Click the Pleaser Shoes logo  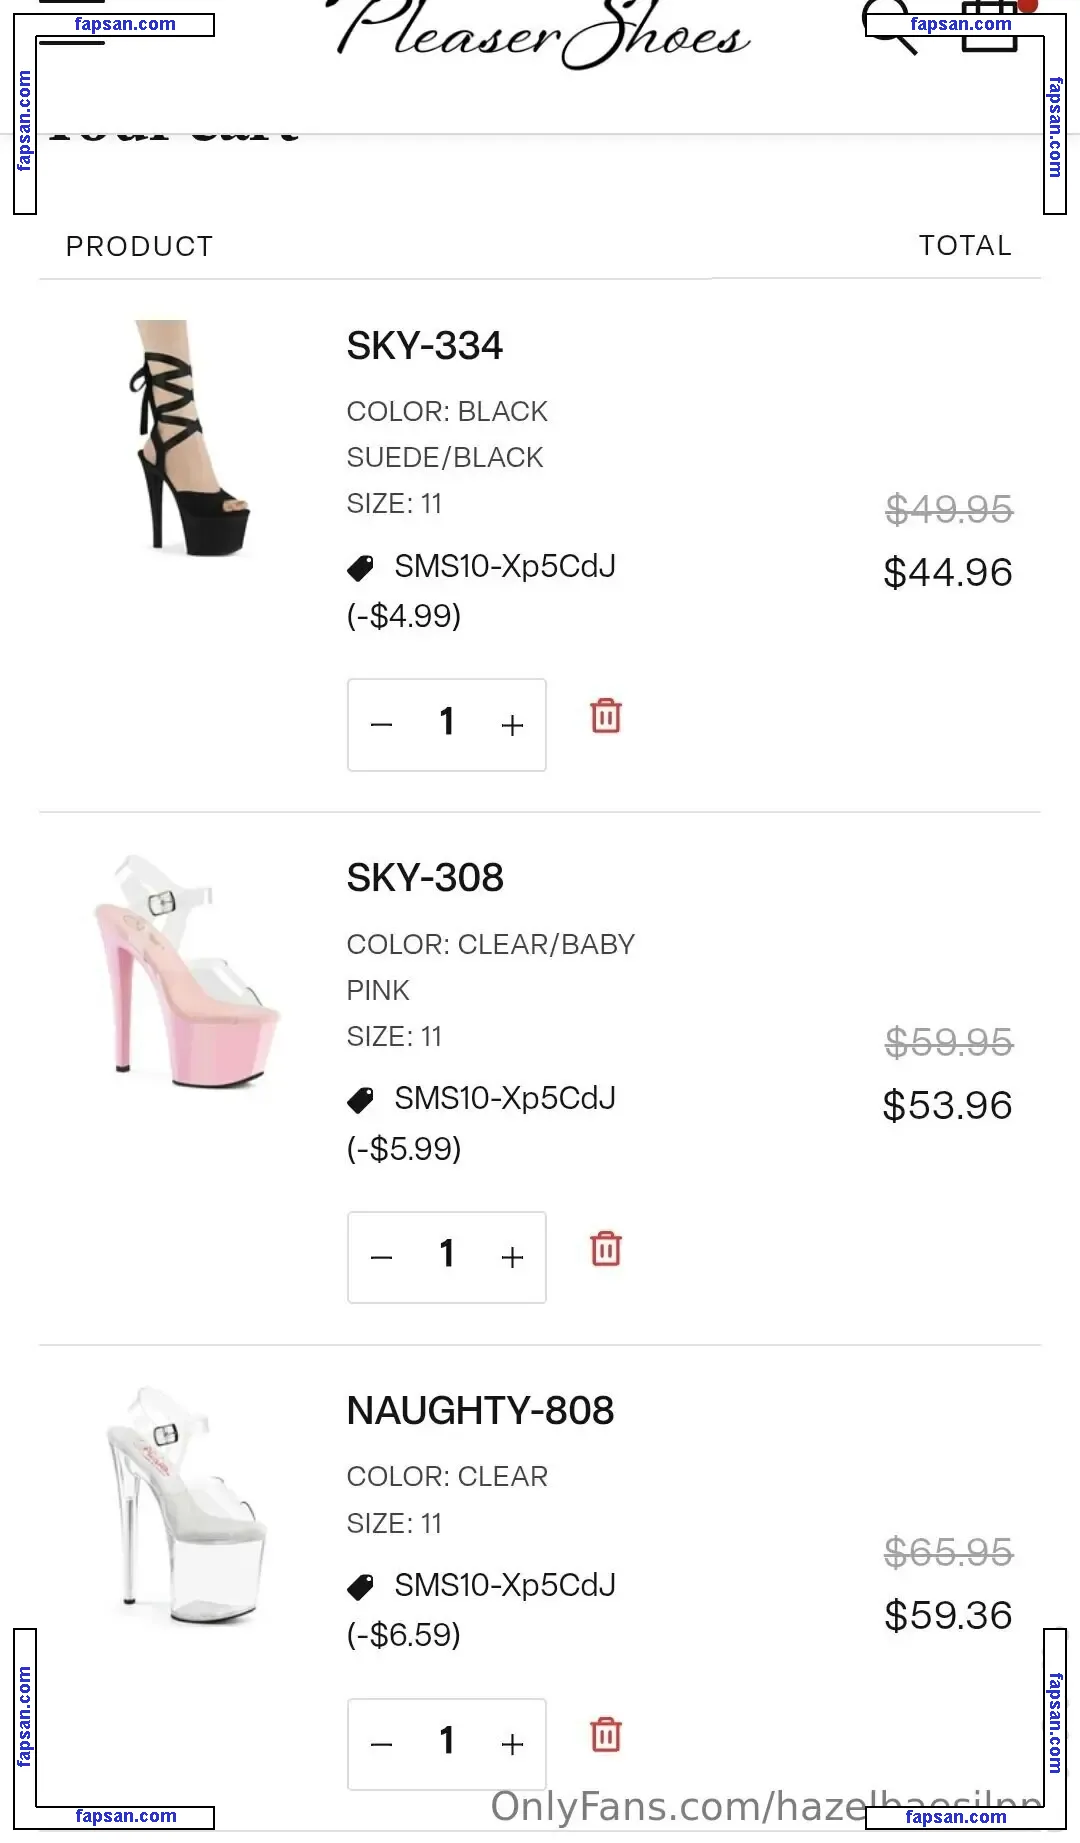click(x=543, y=36)
